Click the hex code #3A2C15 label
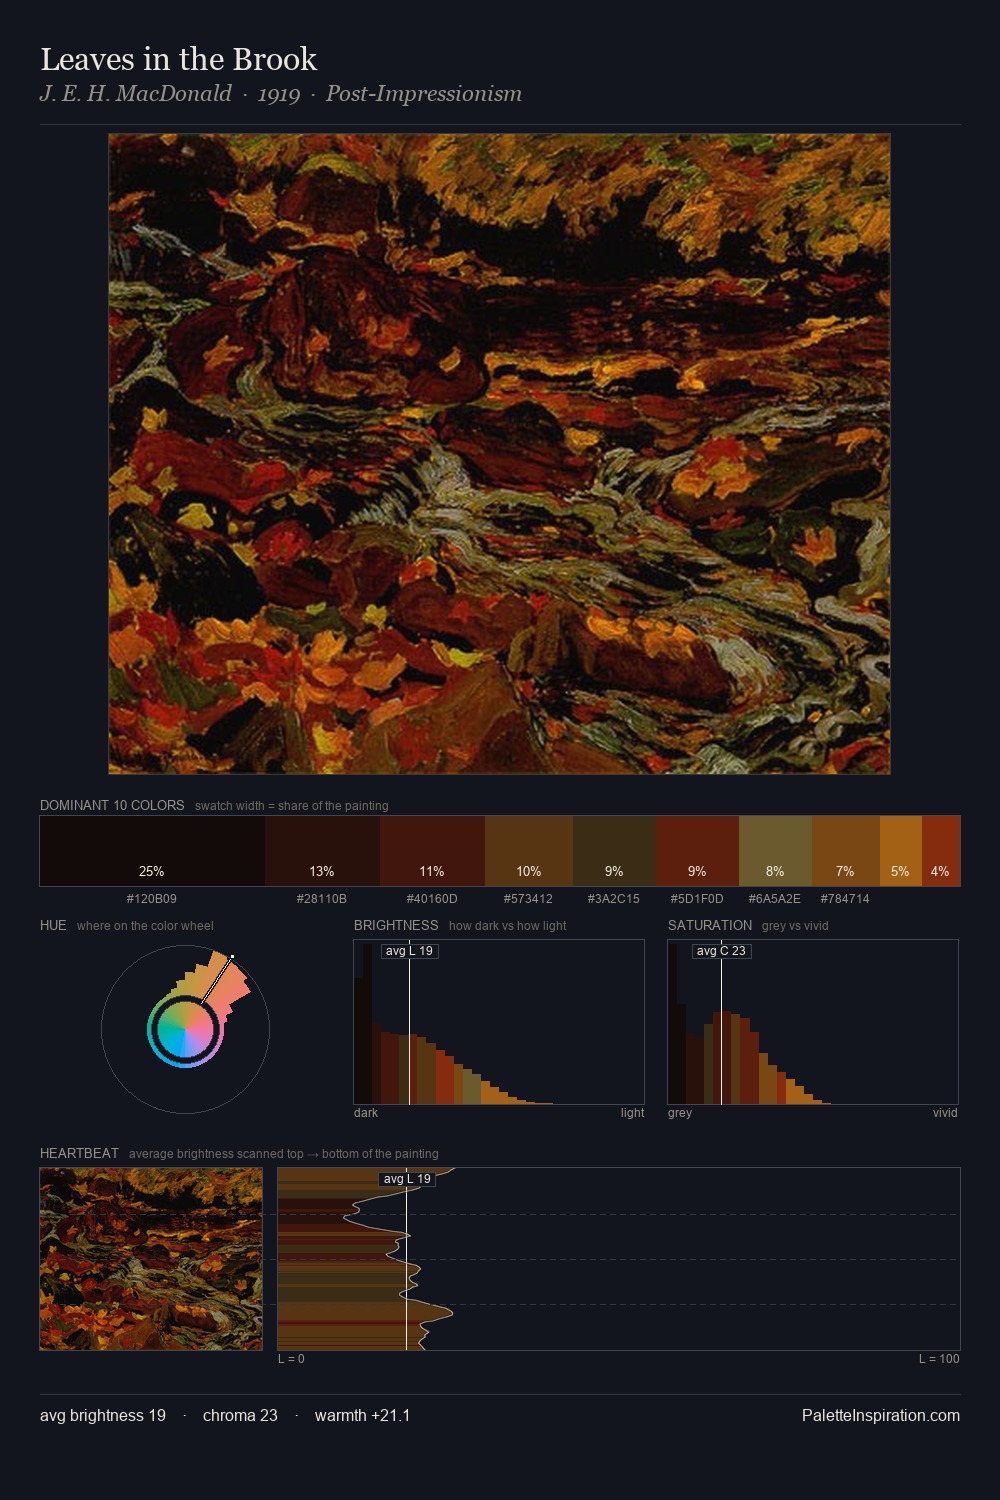Screen dimensions: 1000x1500 [614, 899]
